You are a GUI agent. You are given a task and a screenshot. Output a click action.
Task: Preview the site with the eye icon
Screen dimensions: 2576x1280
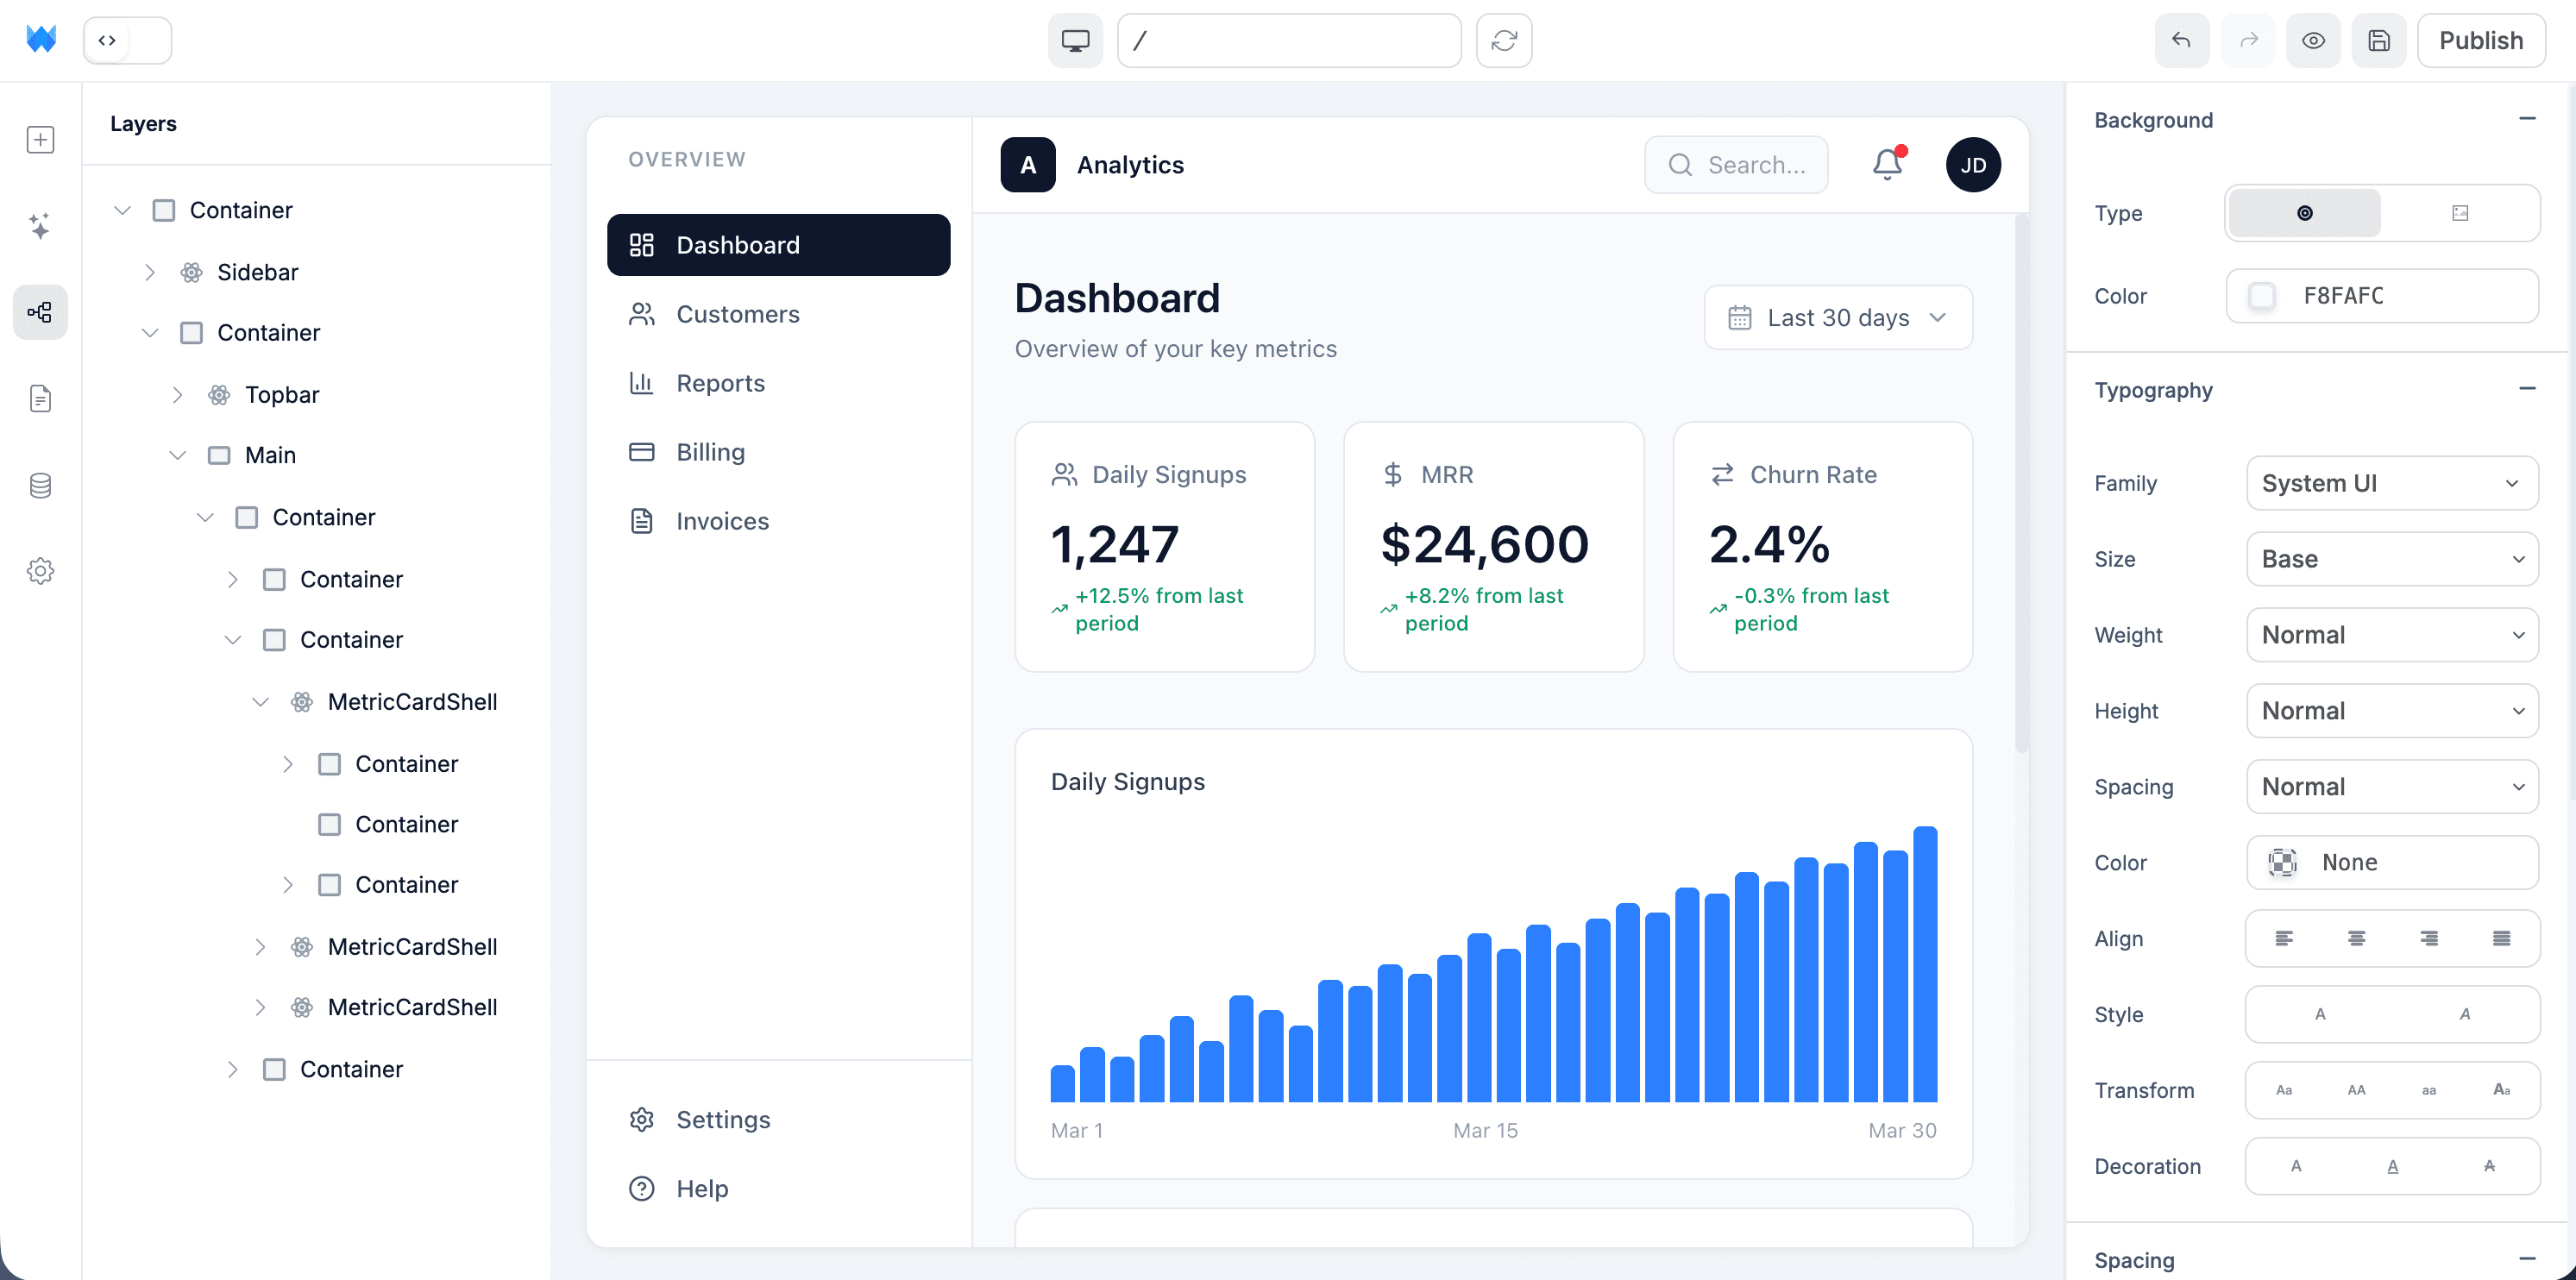(x=2314, y=40)
